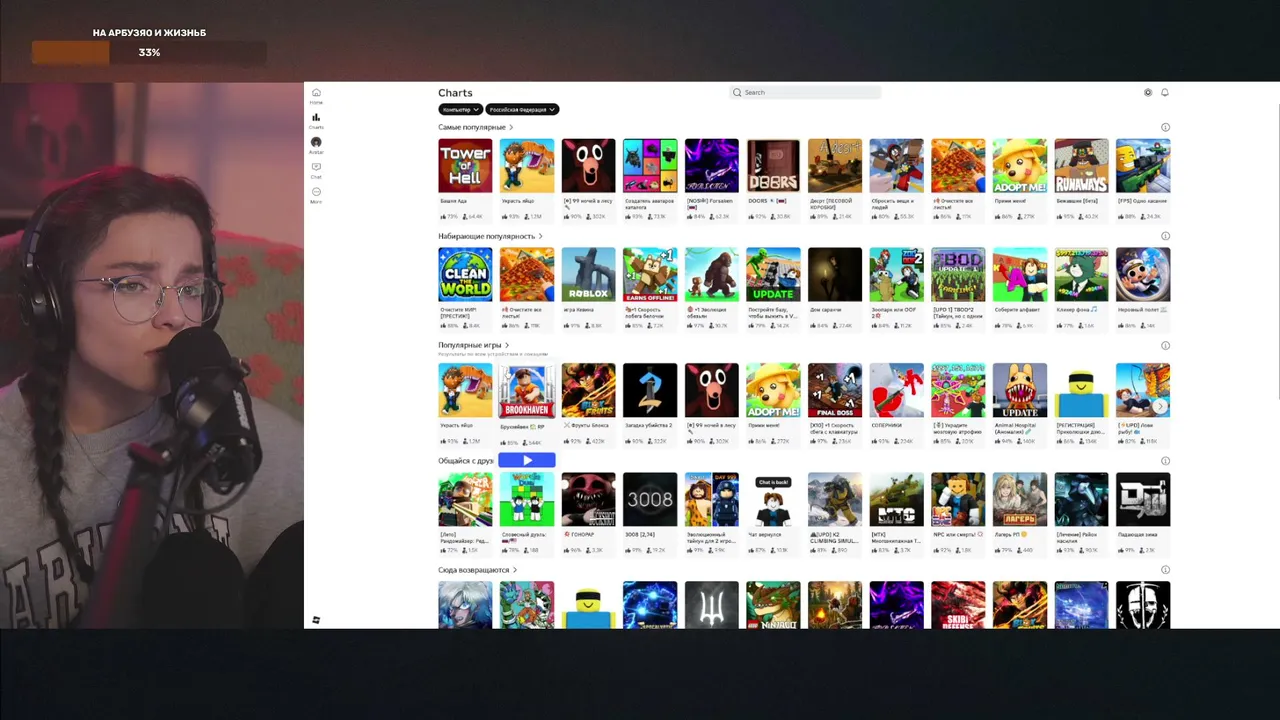This screenshot has width=1280, height=720.
Task: Expand the Самые популярные section
Action: click(475, 128)
